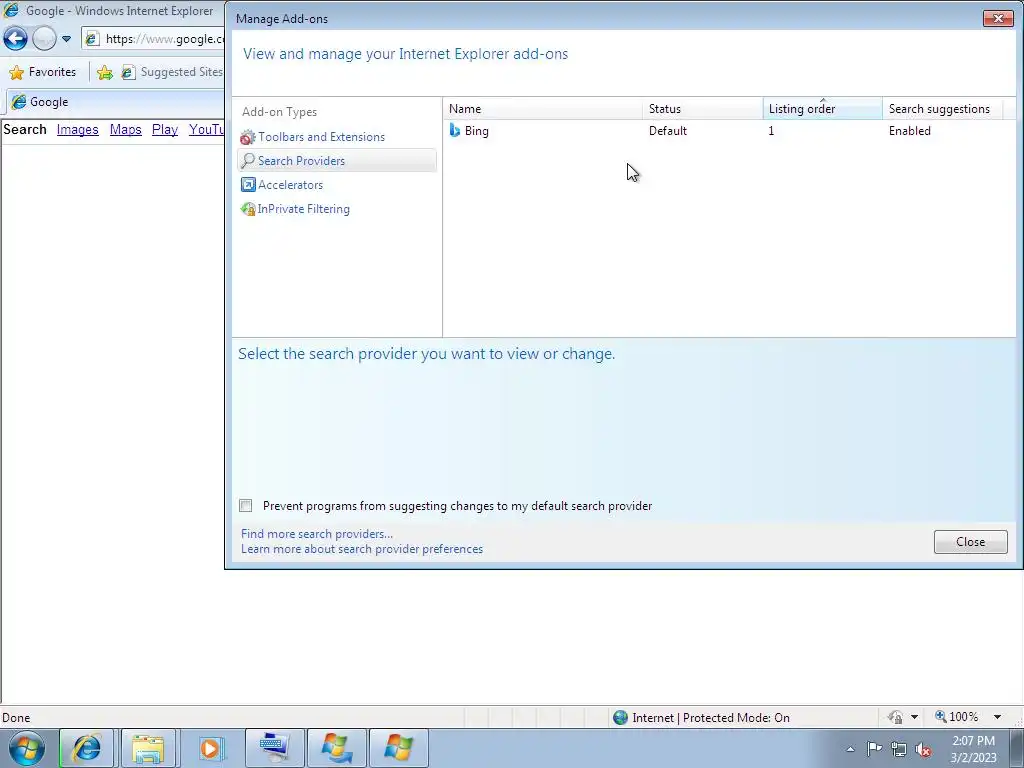Click the Windows flag with arrow taskbar icon
Image resolution: width=1024 pixels, height=768 pixels.
click(336, 748)
